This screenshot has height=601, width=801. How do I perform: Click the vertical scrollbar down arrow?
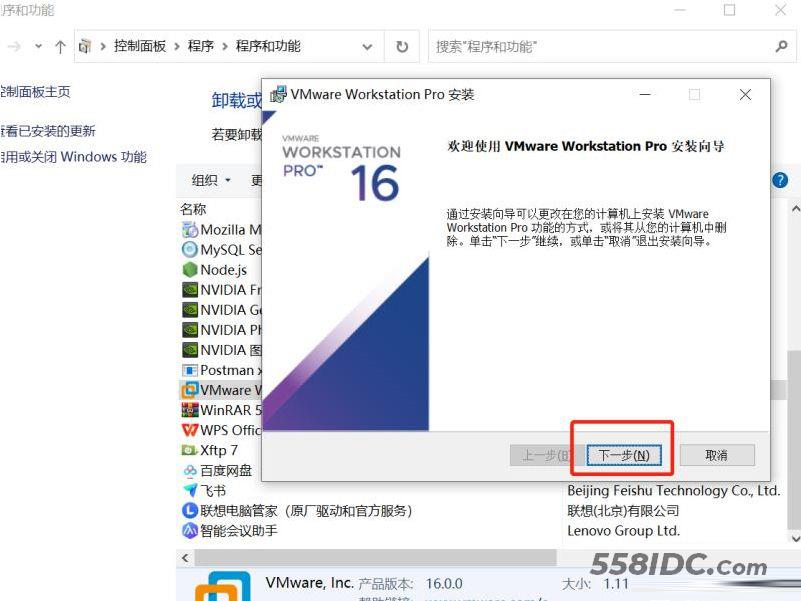tap(795, 538)
